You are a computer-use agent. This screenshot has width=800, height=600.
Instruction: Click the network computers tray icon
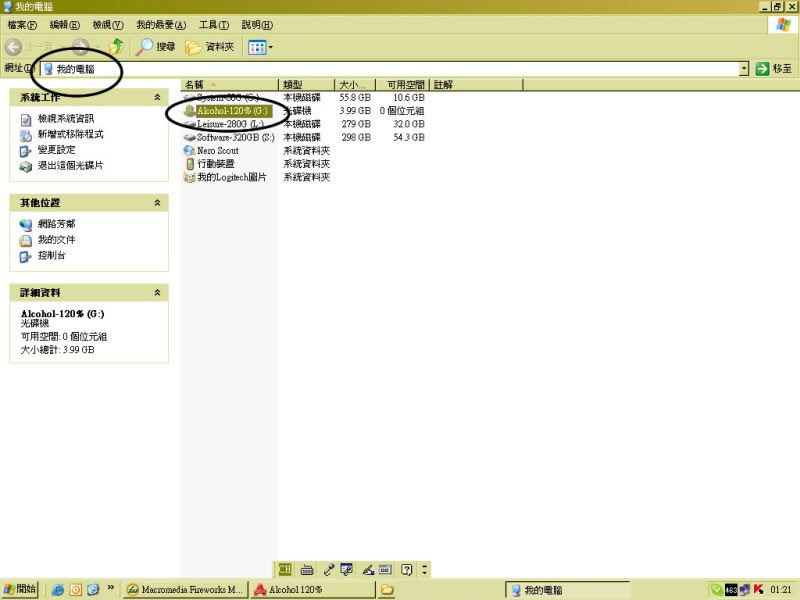(744, 590)
